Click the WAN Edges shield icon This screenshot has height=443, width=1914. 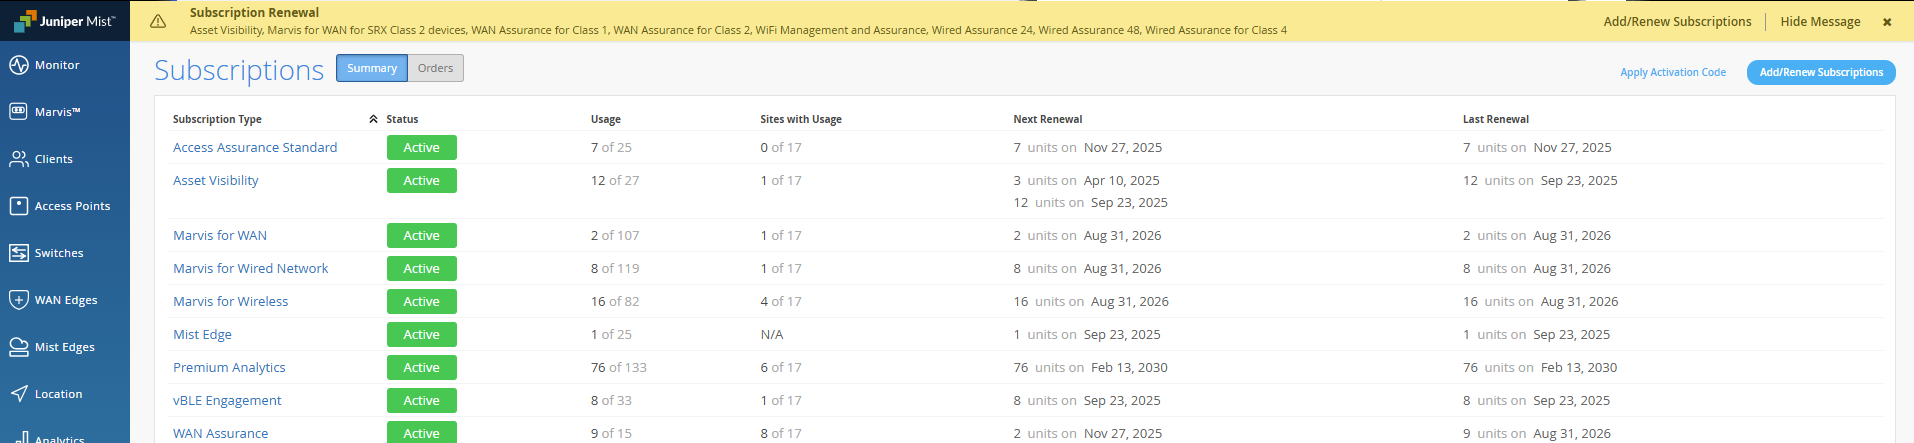click(19, 300)
